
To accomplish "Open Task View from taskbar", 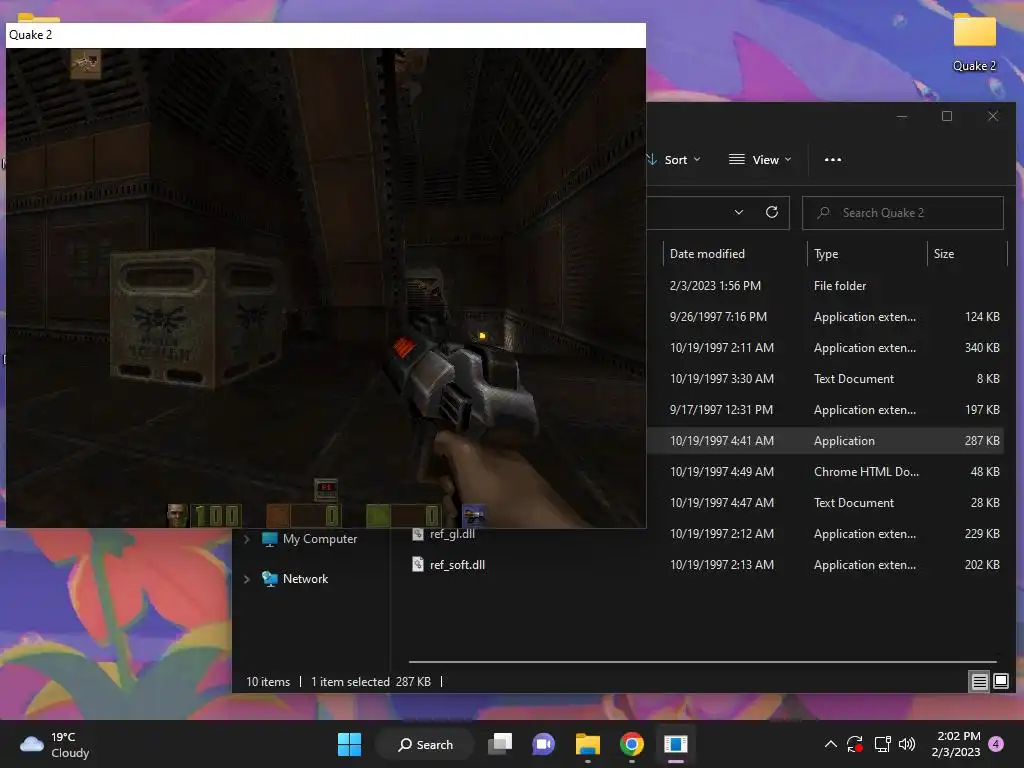I will (x=501, y=744).
